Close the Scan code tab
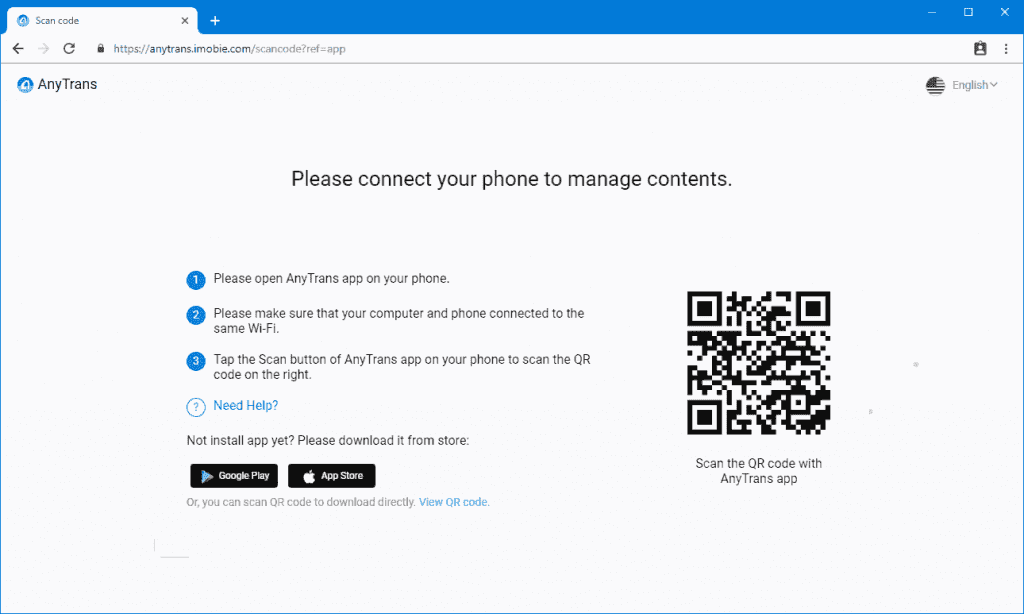Viewport: 1024px width, 614px height. [x=185, y=20]
